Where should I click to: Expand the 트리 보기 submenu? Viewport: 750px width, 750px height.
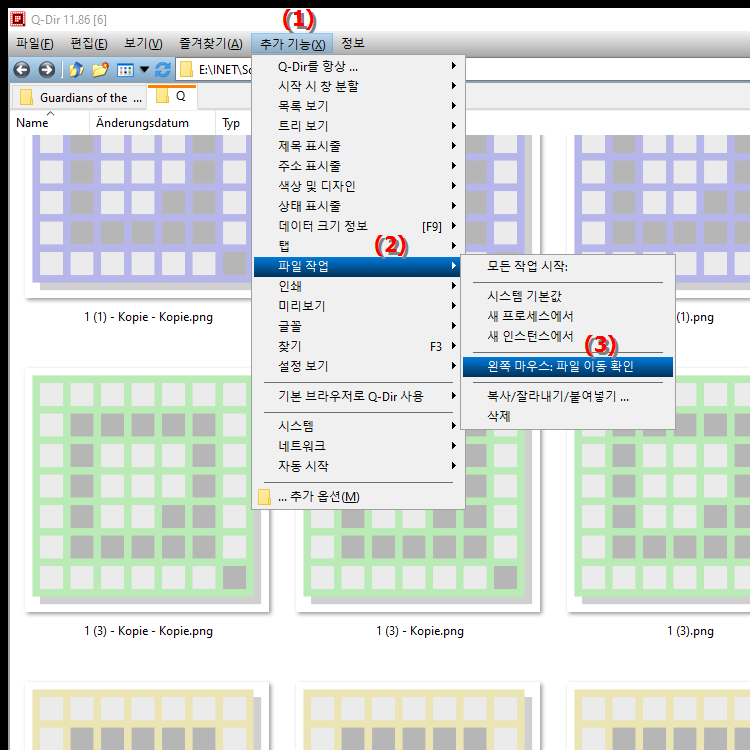(x=358, y=126)
